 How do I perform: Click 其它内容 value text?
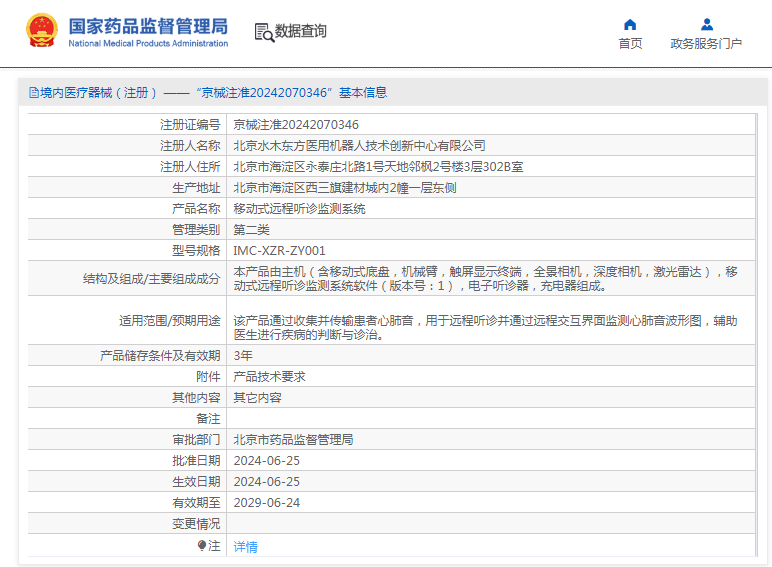pyautogui.click(x=257, y=398)
